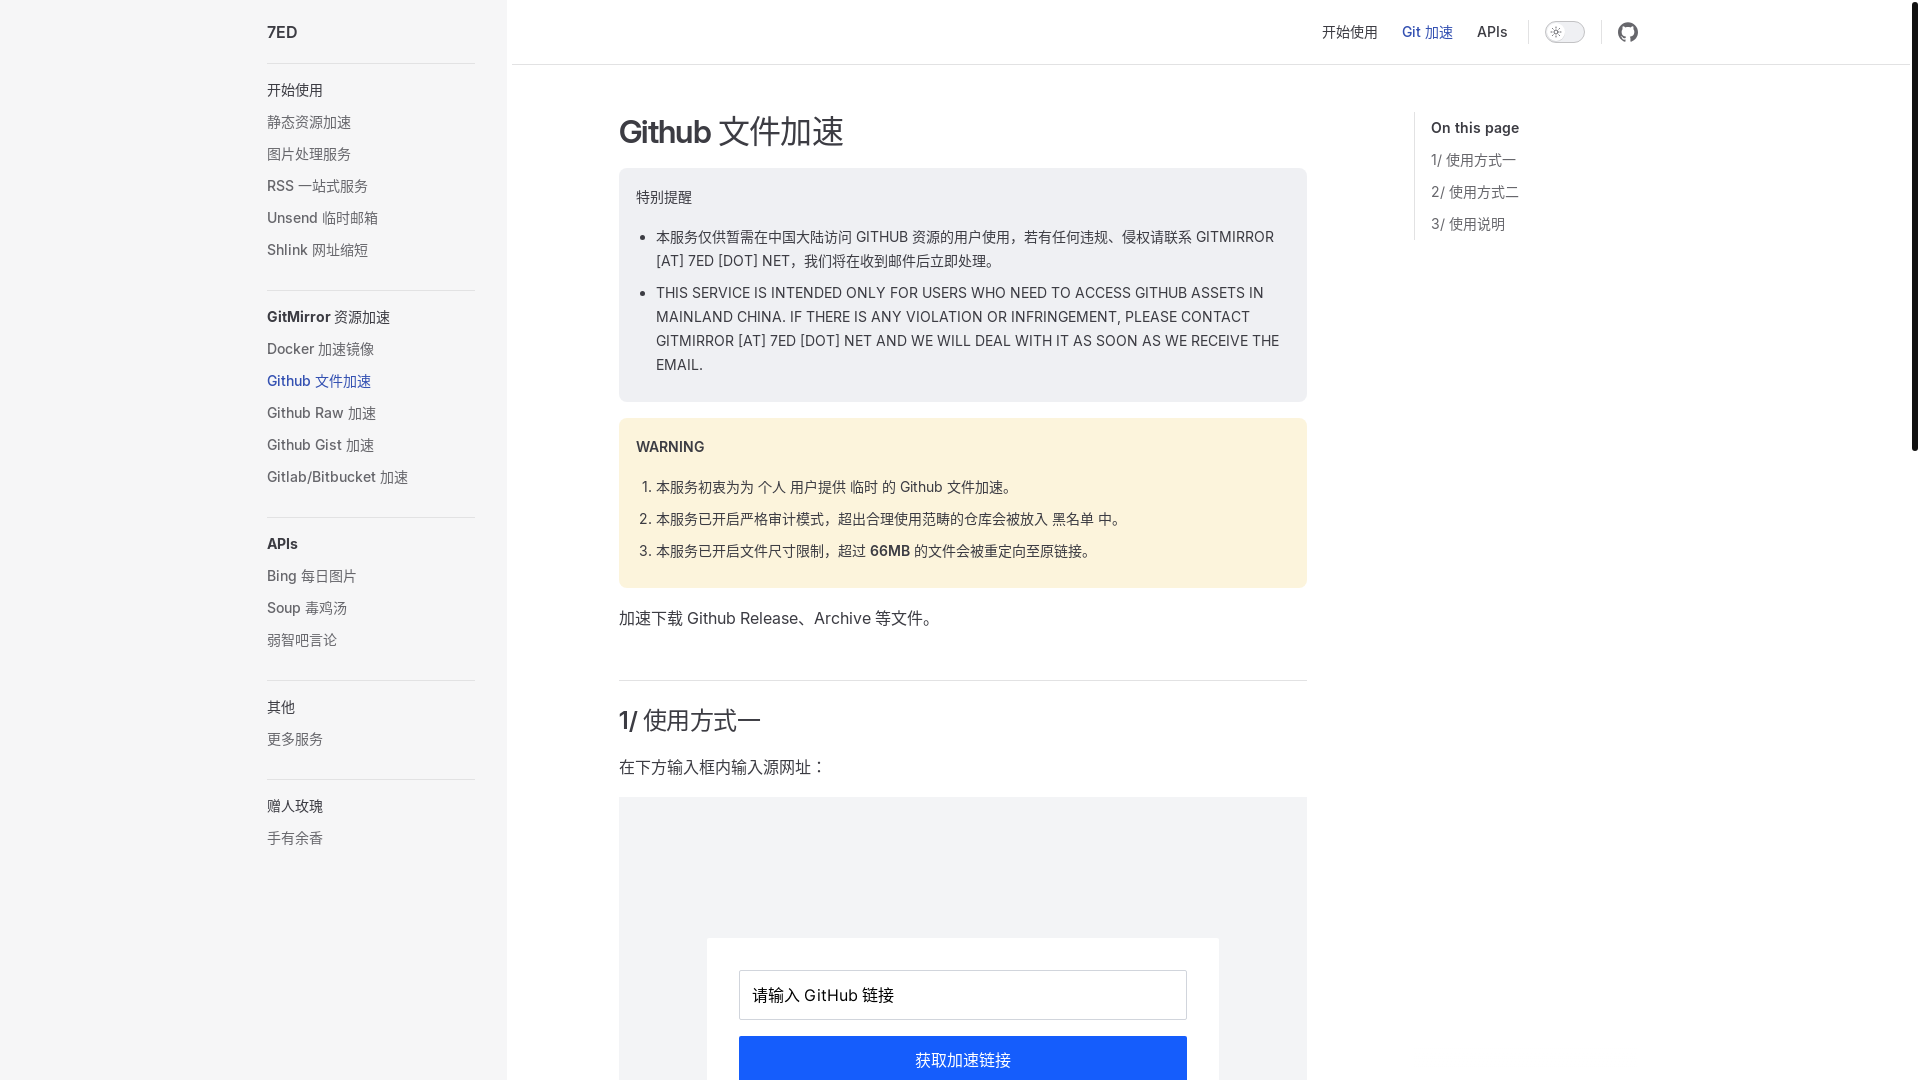Open Github Gist 加速 page

coord(320,445)
